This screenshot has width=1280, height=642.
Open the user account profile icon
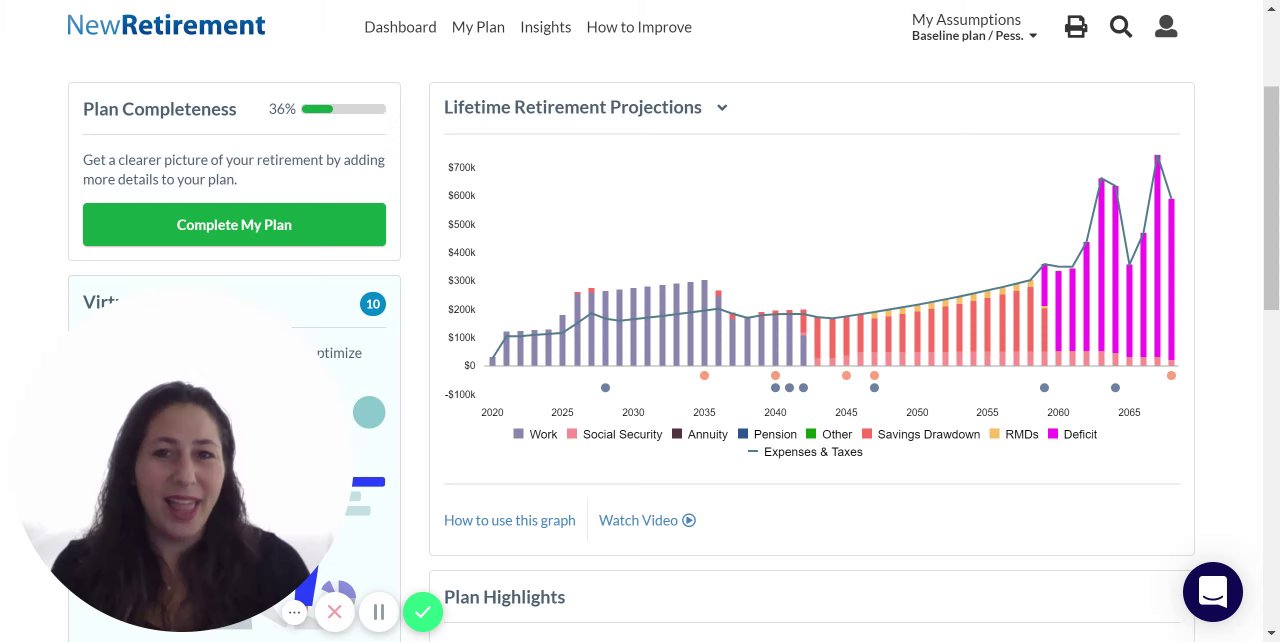1166,27
